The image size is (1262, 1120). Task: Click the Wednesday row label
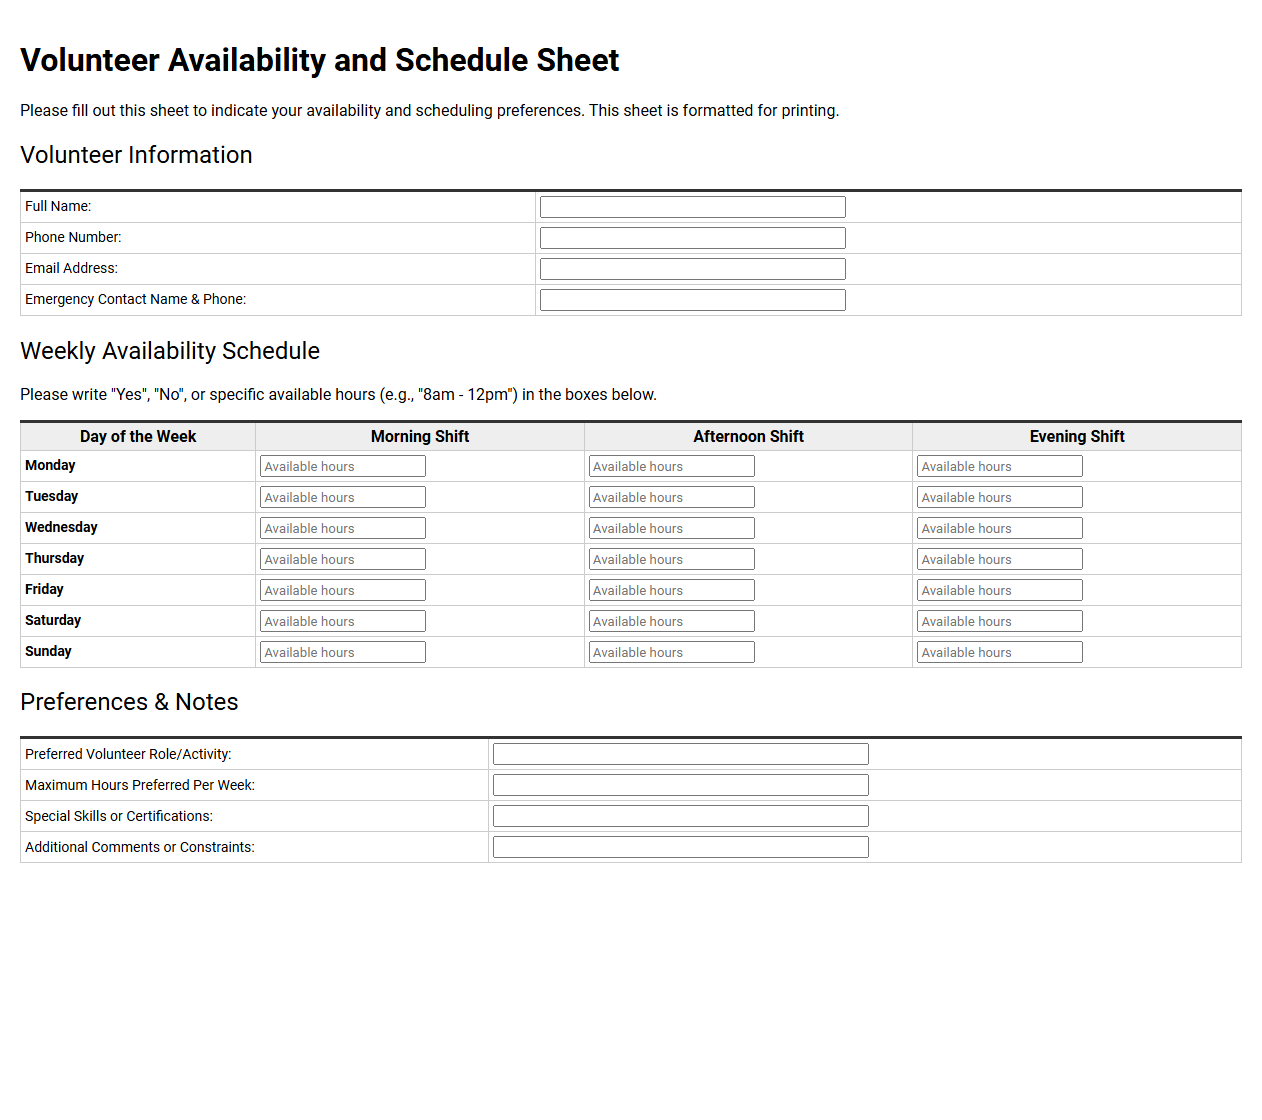(x=61, y=527)
